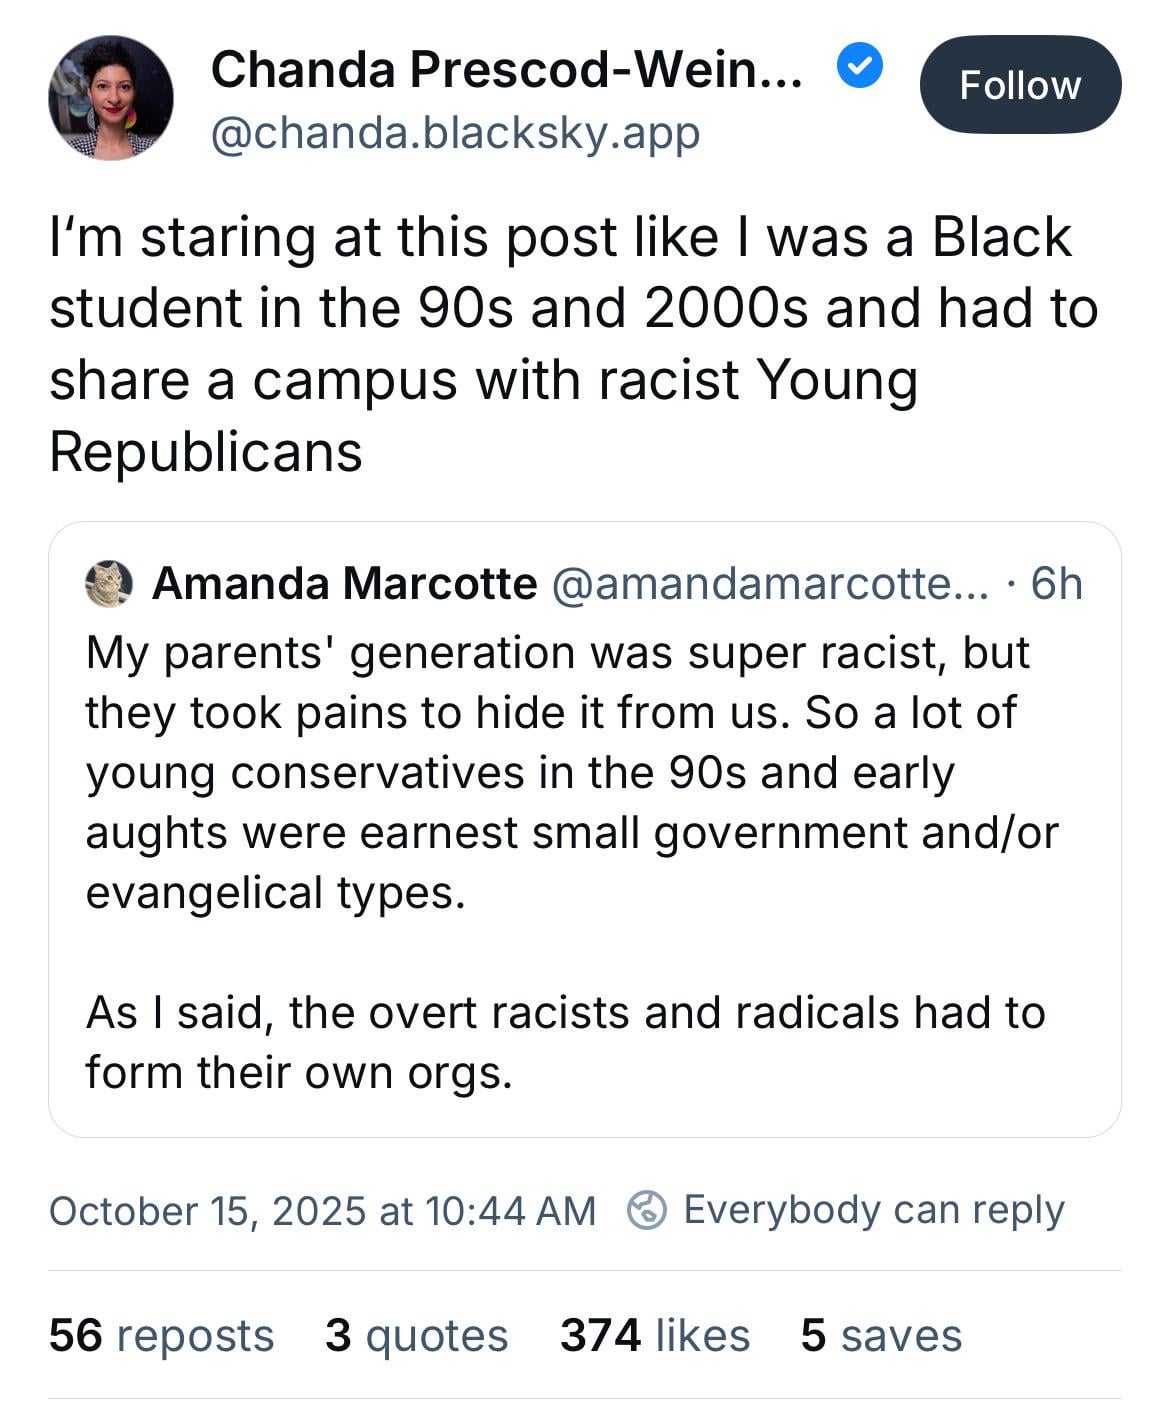Click the October 15, 2025 timestamp
Viewport: 1170px width, 1412px height.
pos(322,1211)
